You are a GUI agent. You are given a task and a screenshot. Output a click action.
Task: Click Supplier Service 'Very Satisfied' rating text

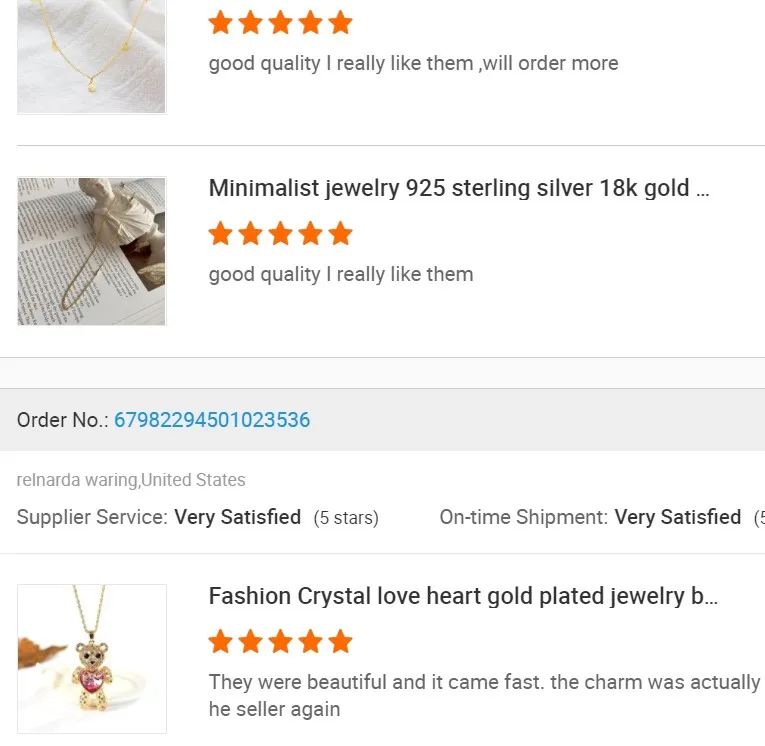click(x=237, y=517)
